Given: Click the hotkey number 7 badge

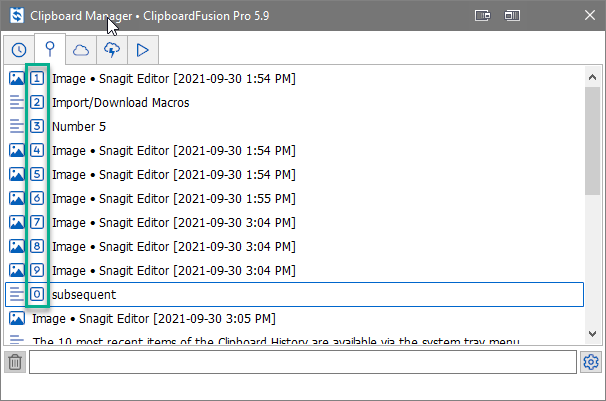Looking at the screenshot, I should pos(37,222).
